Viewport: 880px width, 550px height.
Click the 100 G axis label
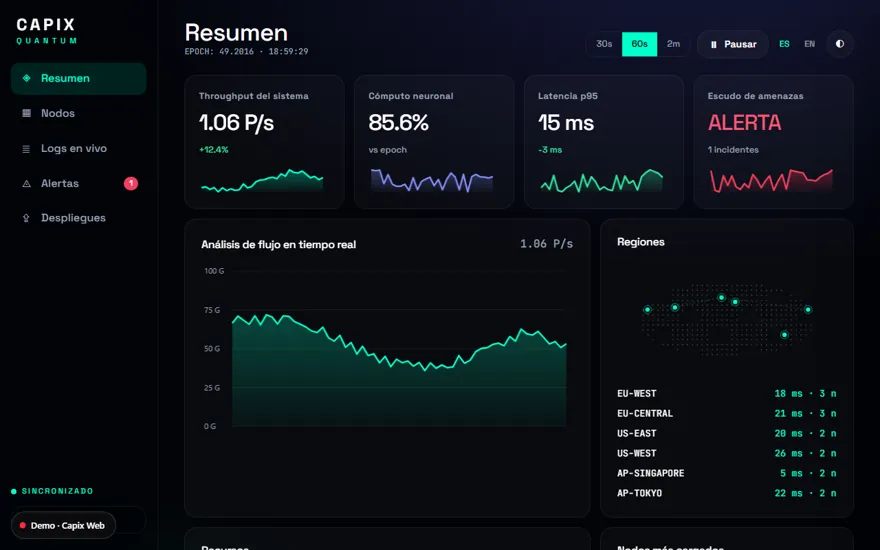[x=214, y=271]
